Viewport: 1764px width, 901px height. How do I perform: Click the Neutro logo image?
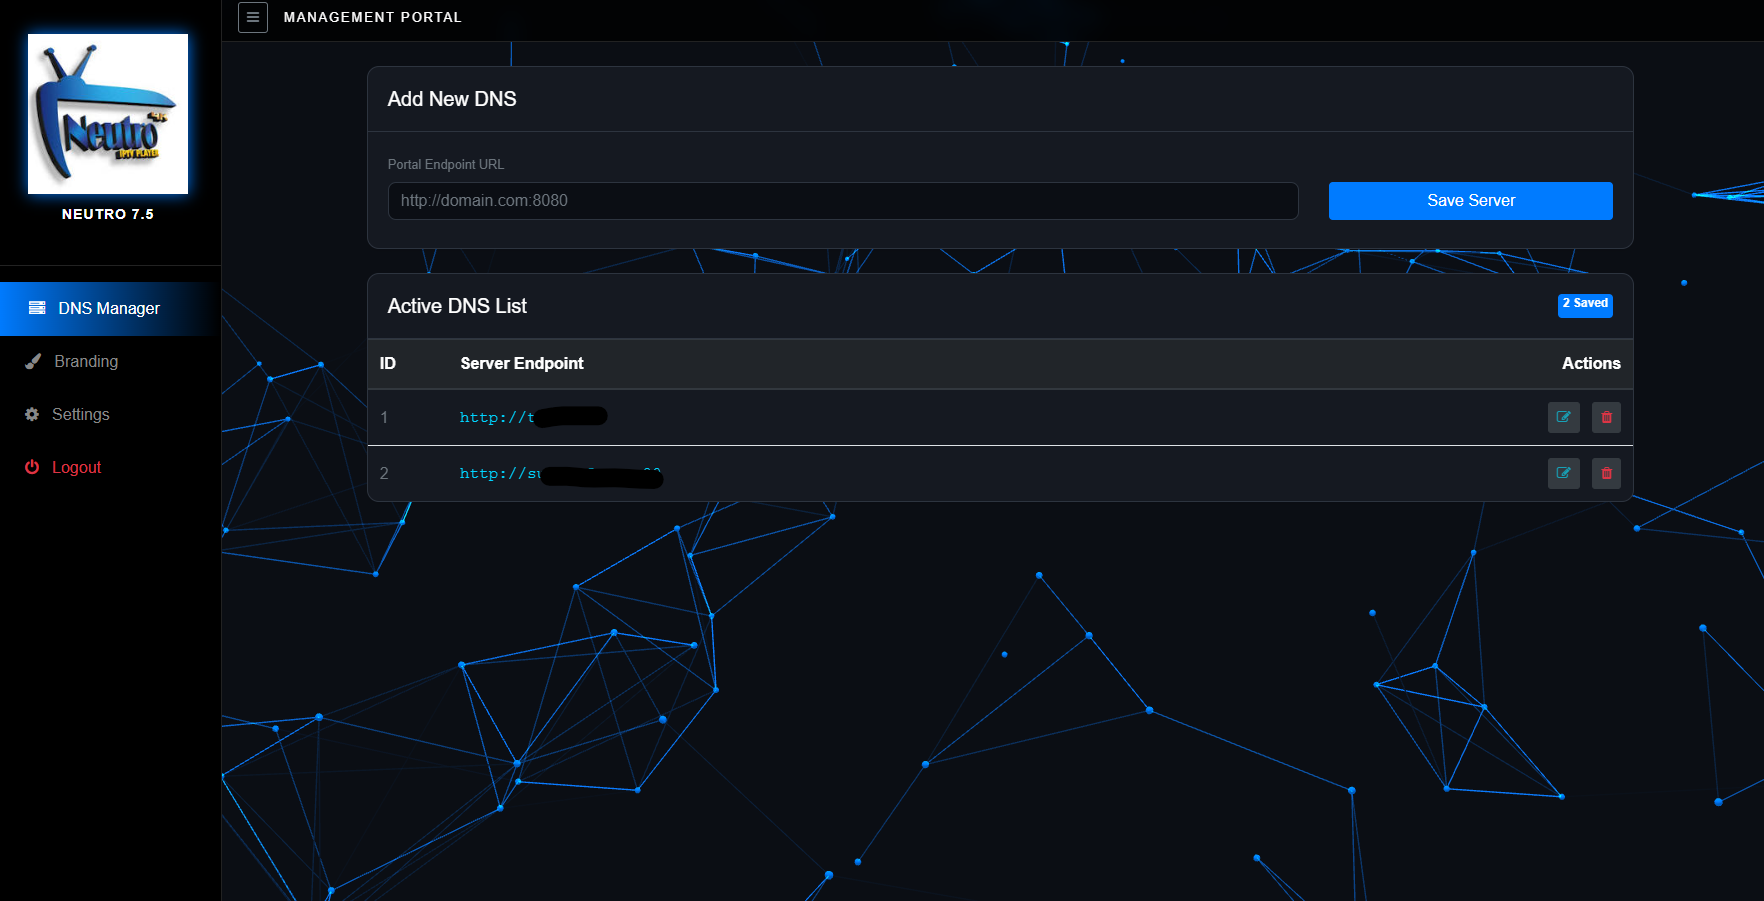[108, 114]
